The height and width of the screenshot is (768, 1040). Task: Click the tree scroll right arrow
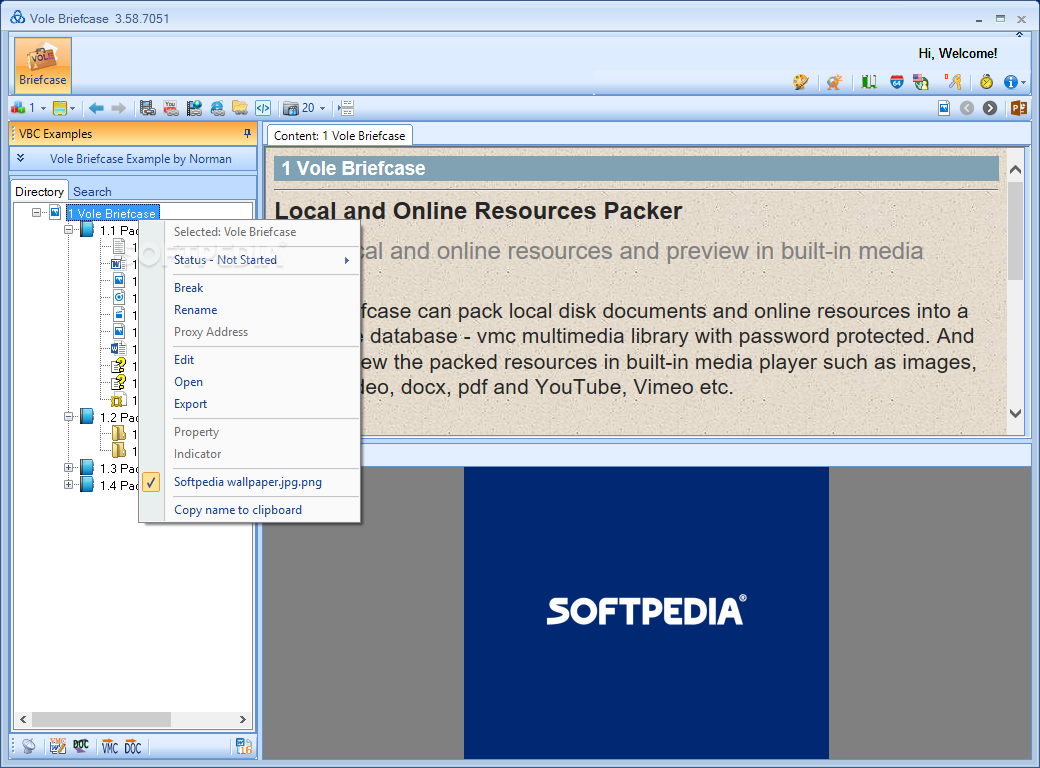[x=243, y=719]
